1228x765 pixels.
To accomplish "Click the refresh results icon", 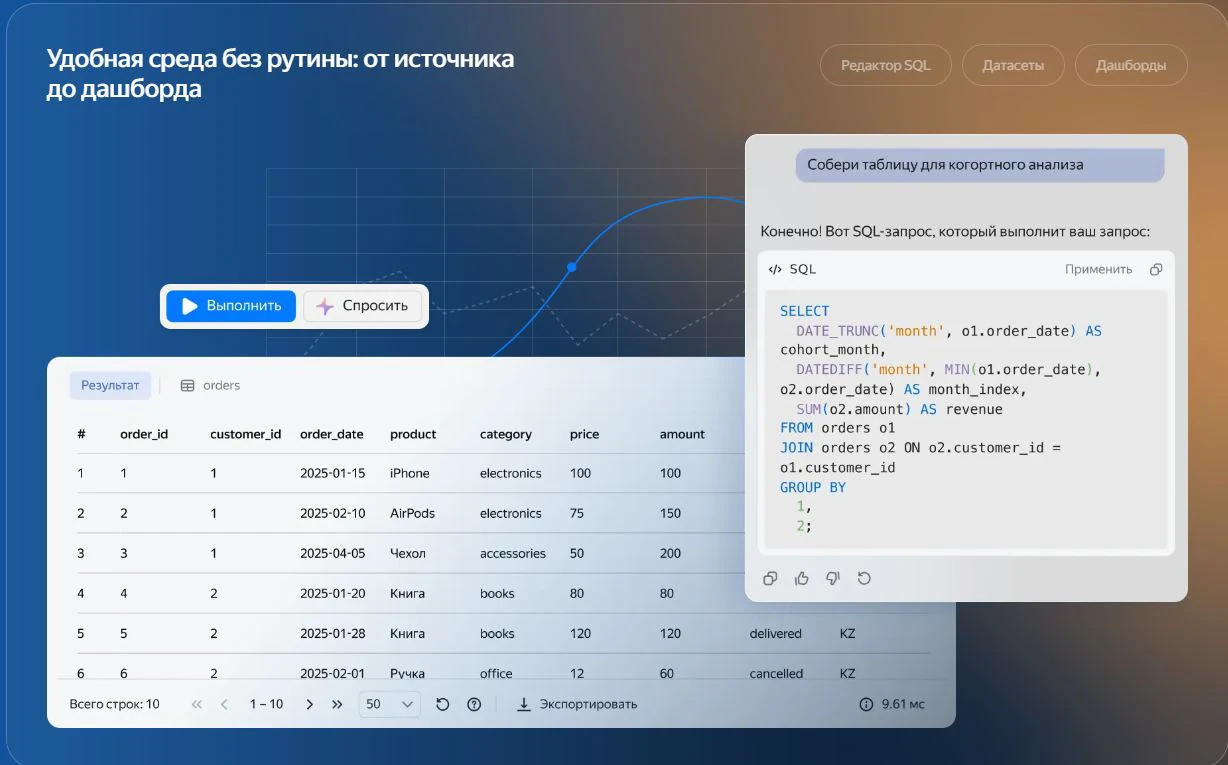I will pyautogui.click(x=443, y=704).
